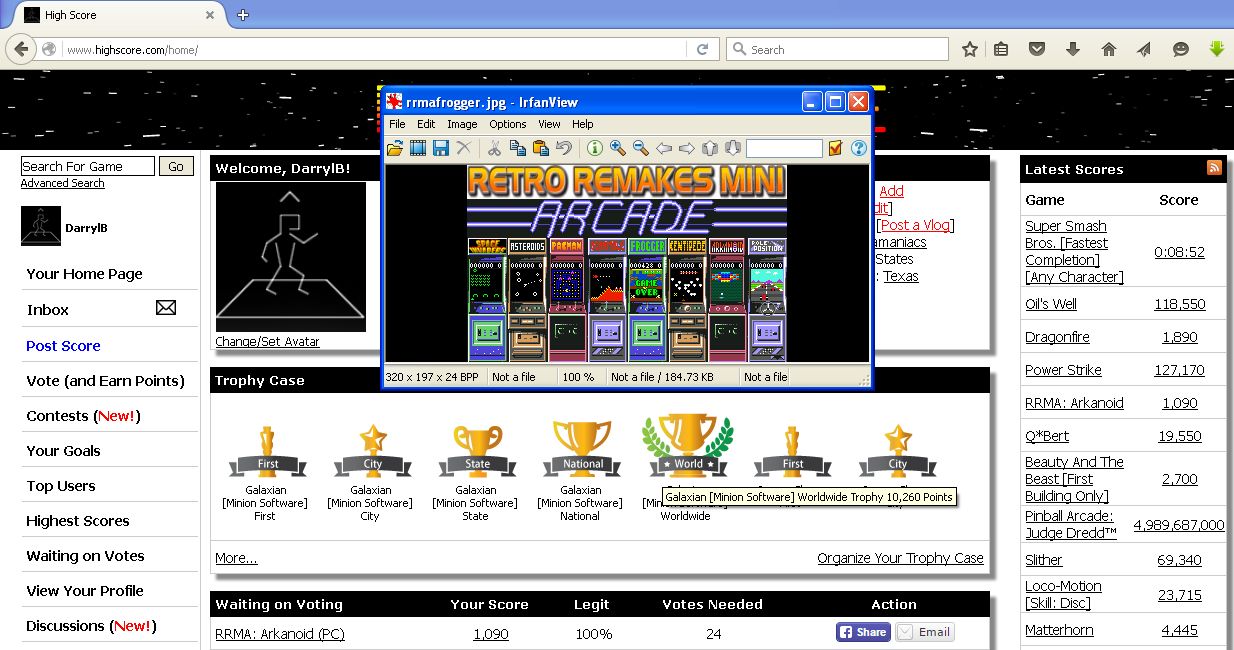
Task: Click the Undo arrow in IrfanView toolbar
Action: [564, 148]
